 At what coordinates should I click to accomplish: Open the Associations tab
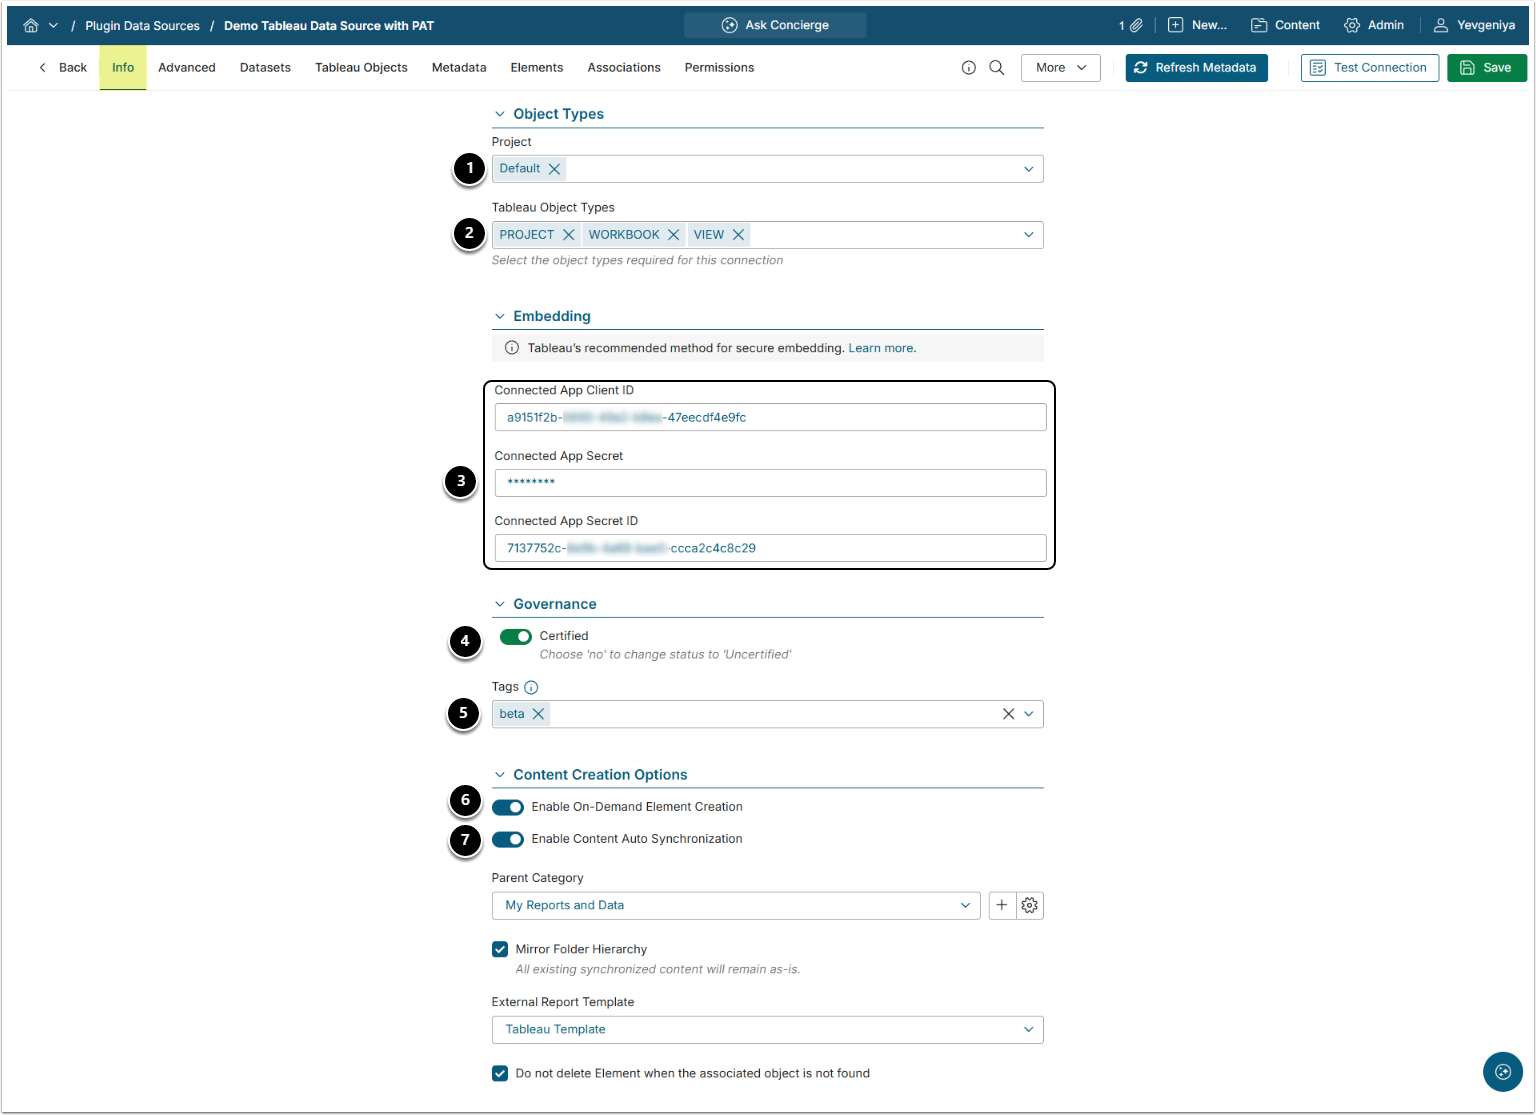[624, 68]
